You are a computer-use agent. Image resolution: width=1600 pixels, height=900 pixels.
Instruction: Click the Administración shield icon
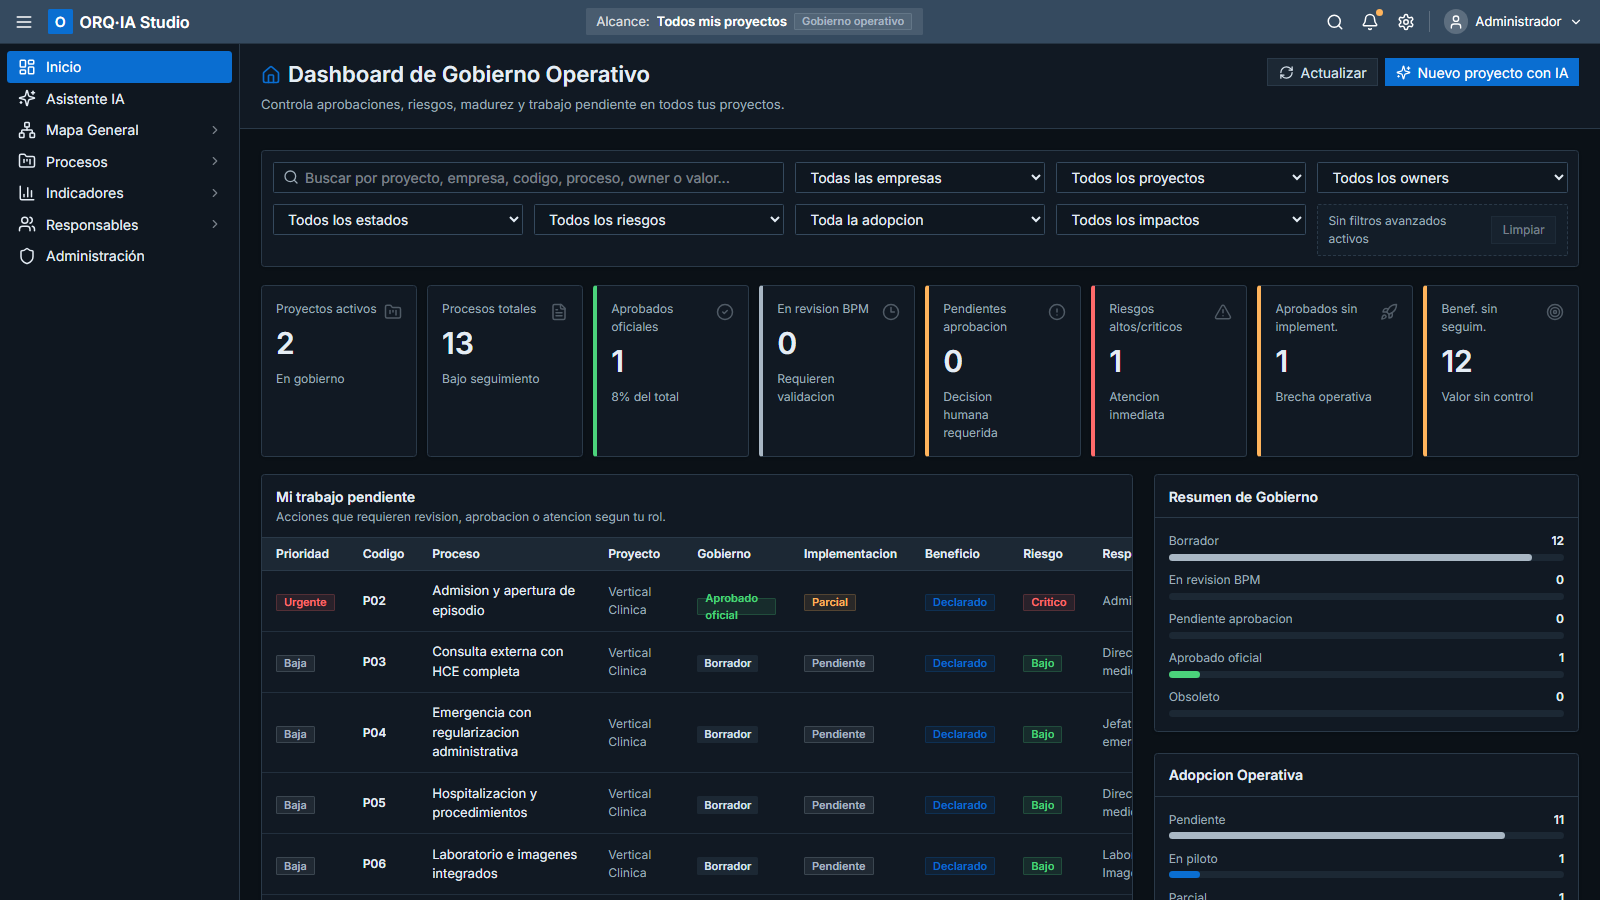27,256
